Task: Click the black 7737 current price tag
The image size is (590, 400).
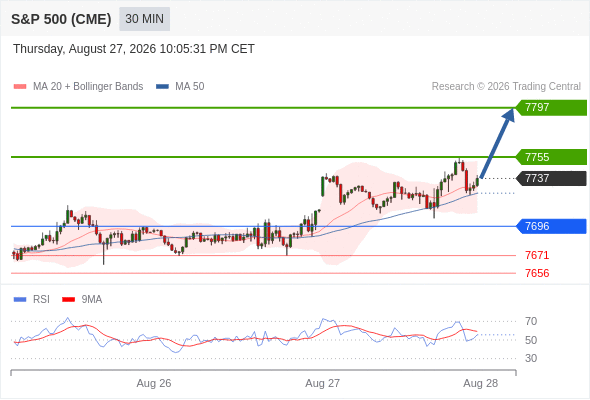Action: (551, 178)
